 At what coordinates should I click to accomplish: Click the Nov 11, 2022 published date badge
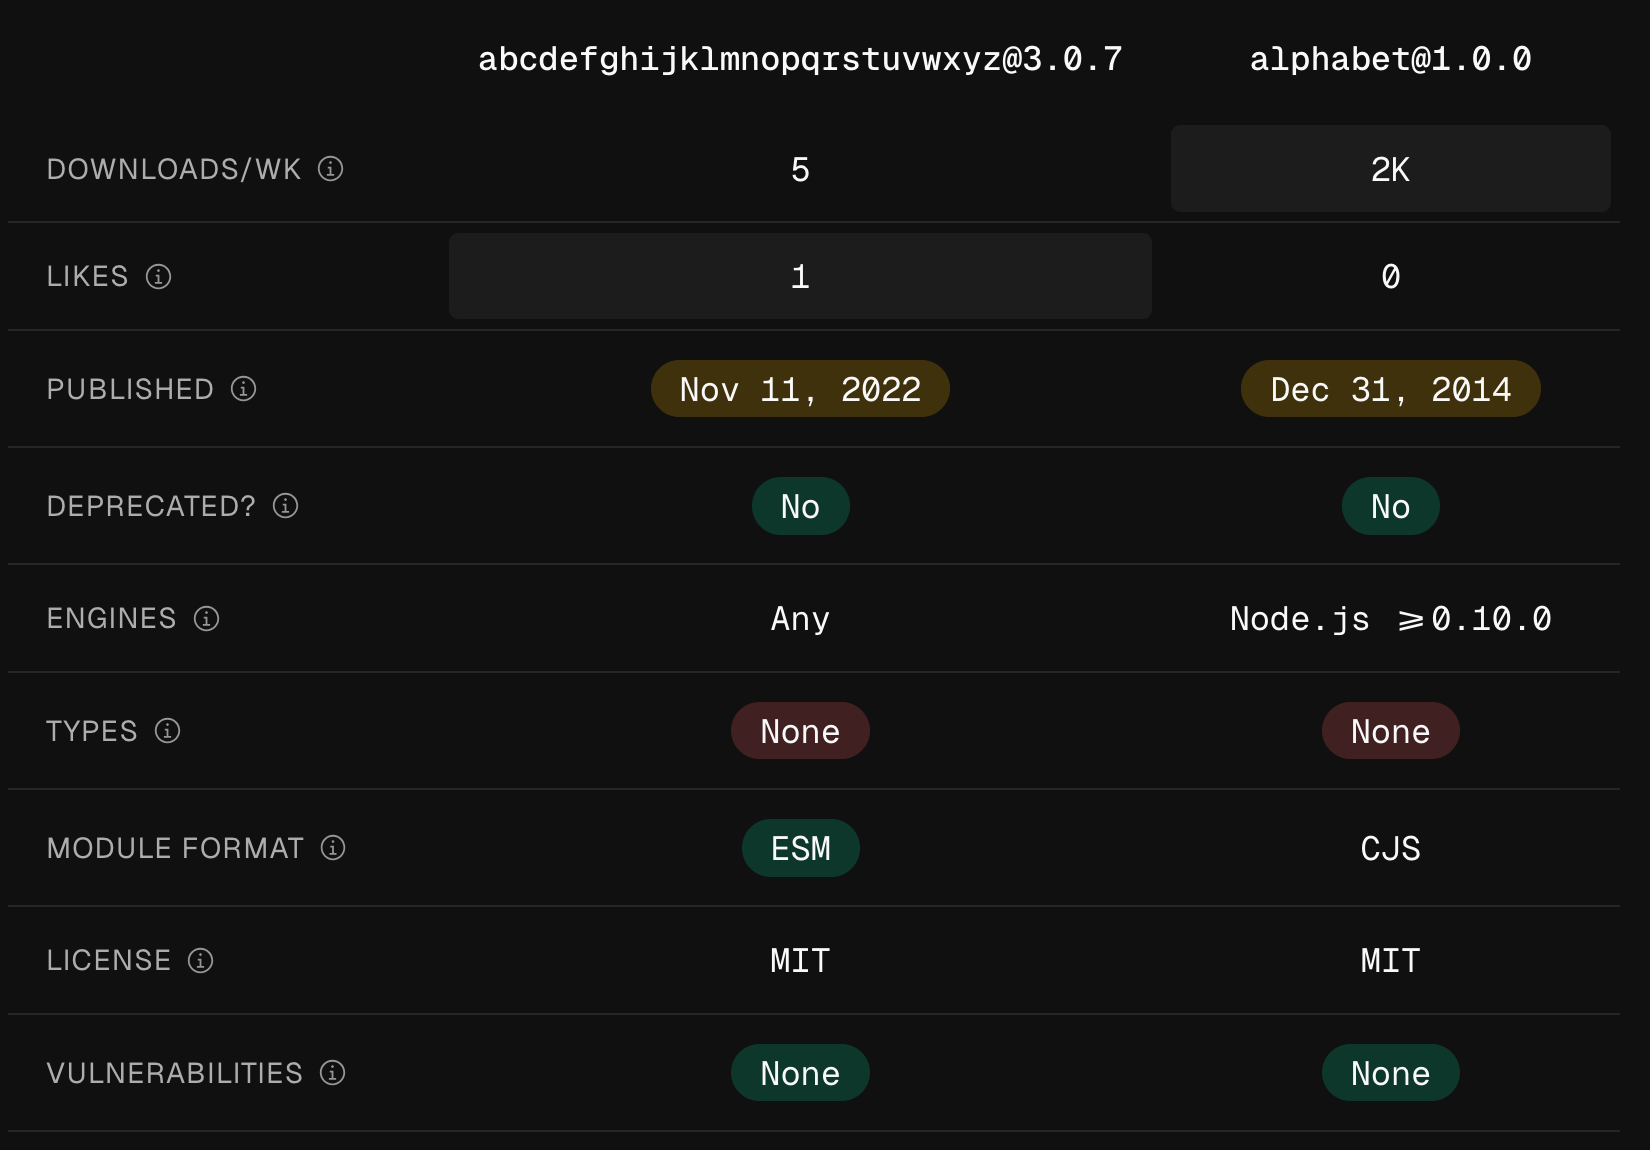pos(800,389)
